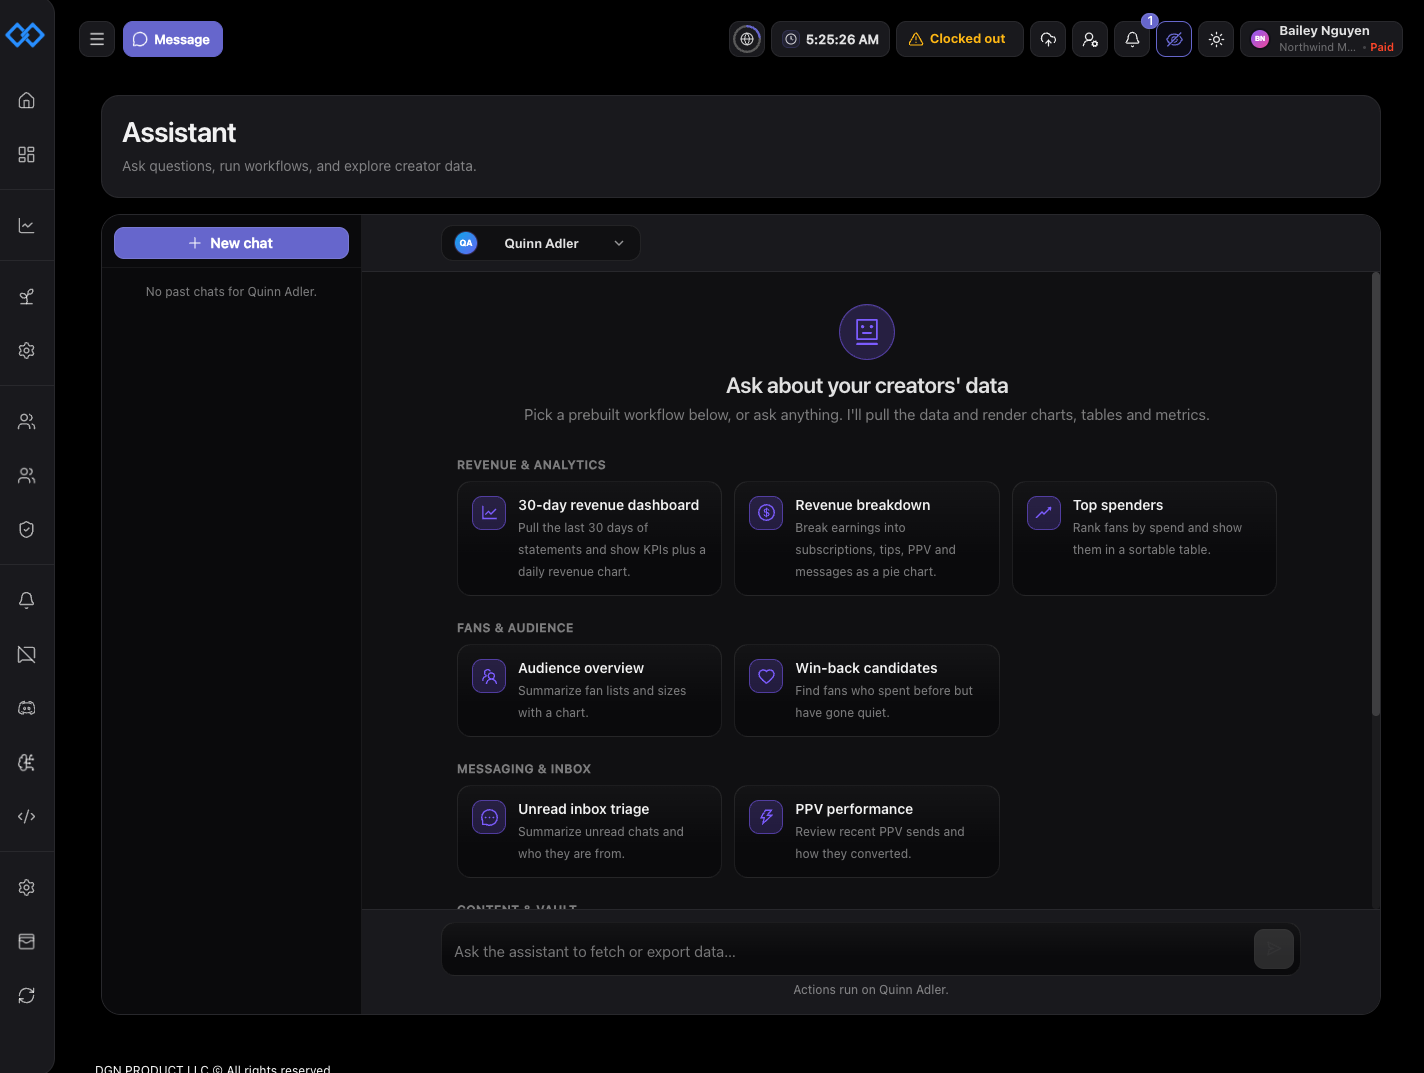1424x1073 pixels.
Task: Open the Bailey Nguyen account menu
Action: [1321, 39]
